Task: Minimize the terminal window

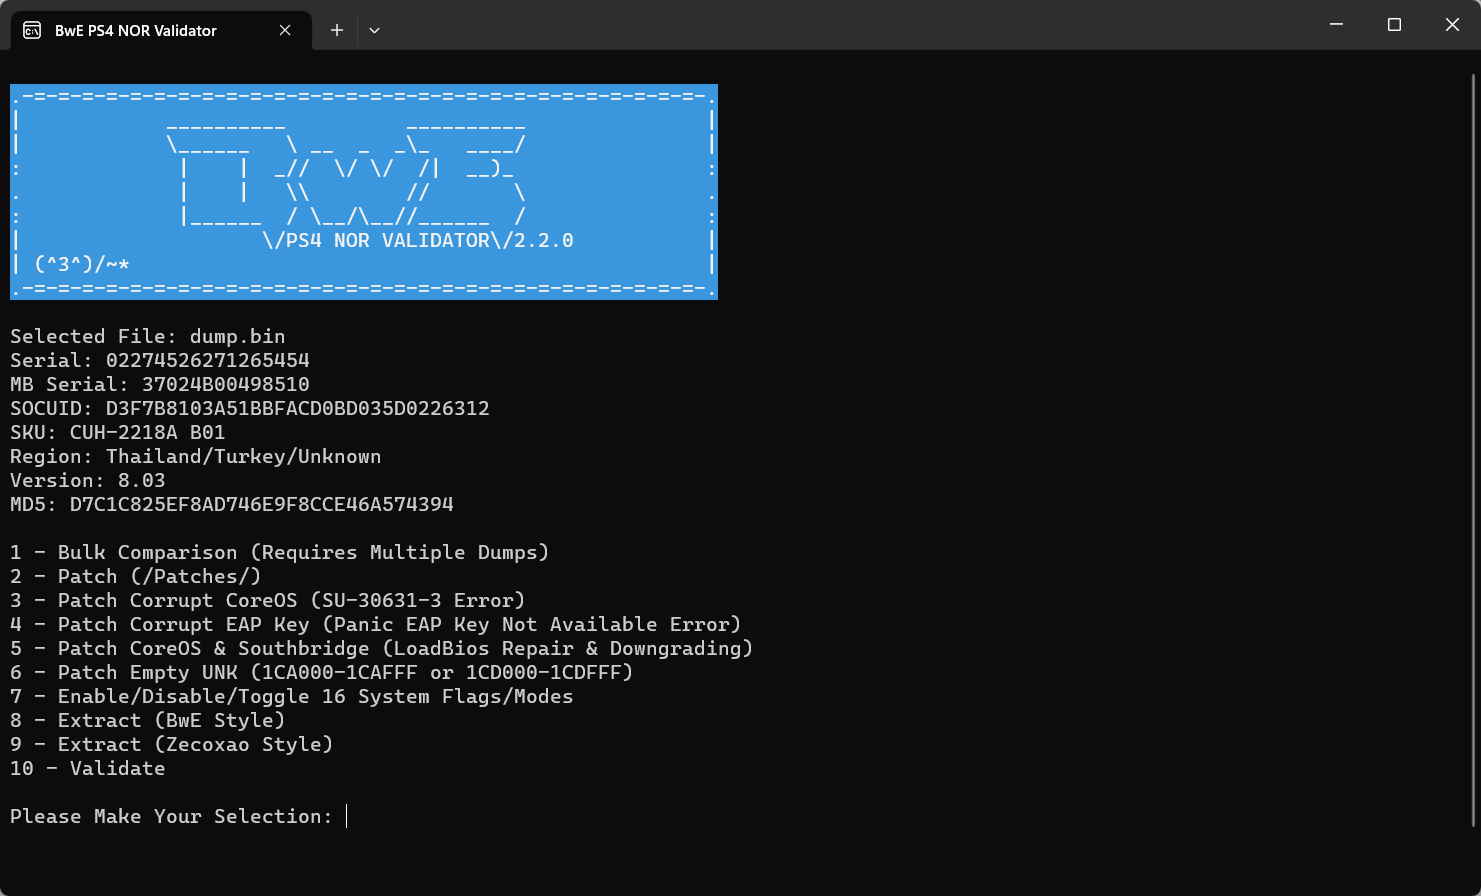Action: (1337, 25)
